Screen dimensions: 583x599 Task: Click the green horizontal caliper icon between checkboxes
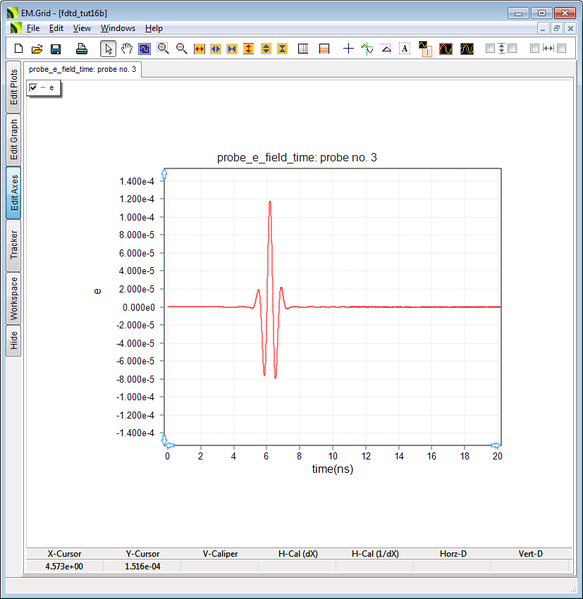pyautogui.click(x=548, y=48)
